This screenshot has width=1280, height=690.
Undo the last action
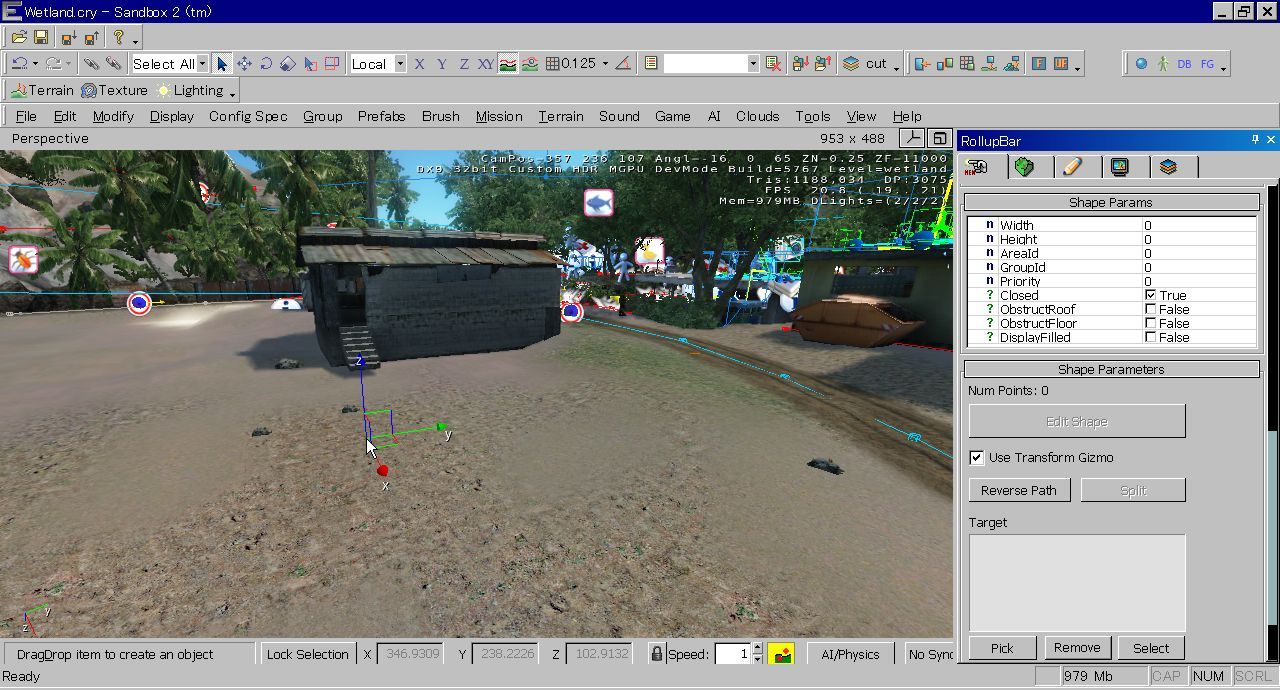[19, 63]
